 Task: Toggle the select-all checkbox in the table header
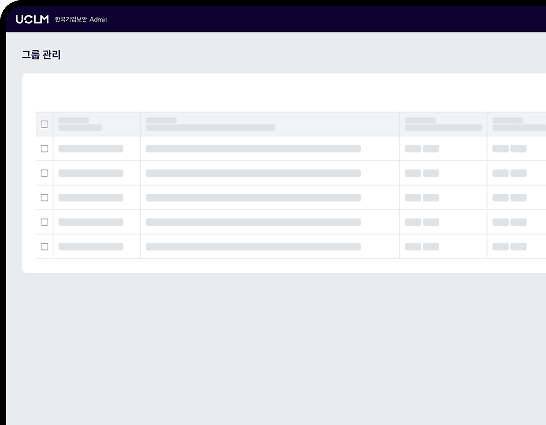pyautogui.click(x=45, y=124)
